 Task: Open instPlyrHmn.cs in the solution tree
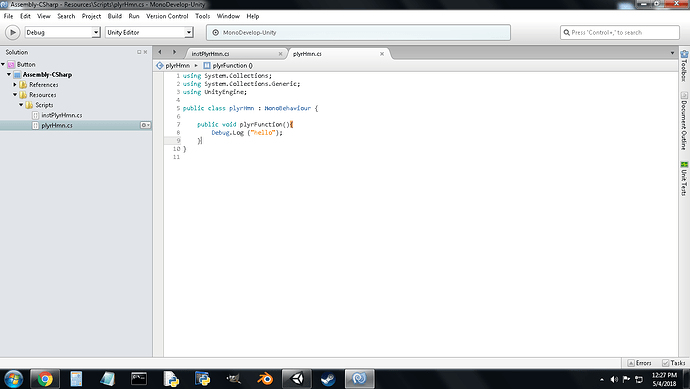(x=62, y=115)
